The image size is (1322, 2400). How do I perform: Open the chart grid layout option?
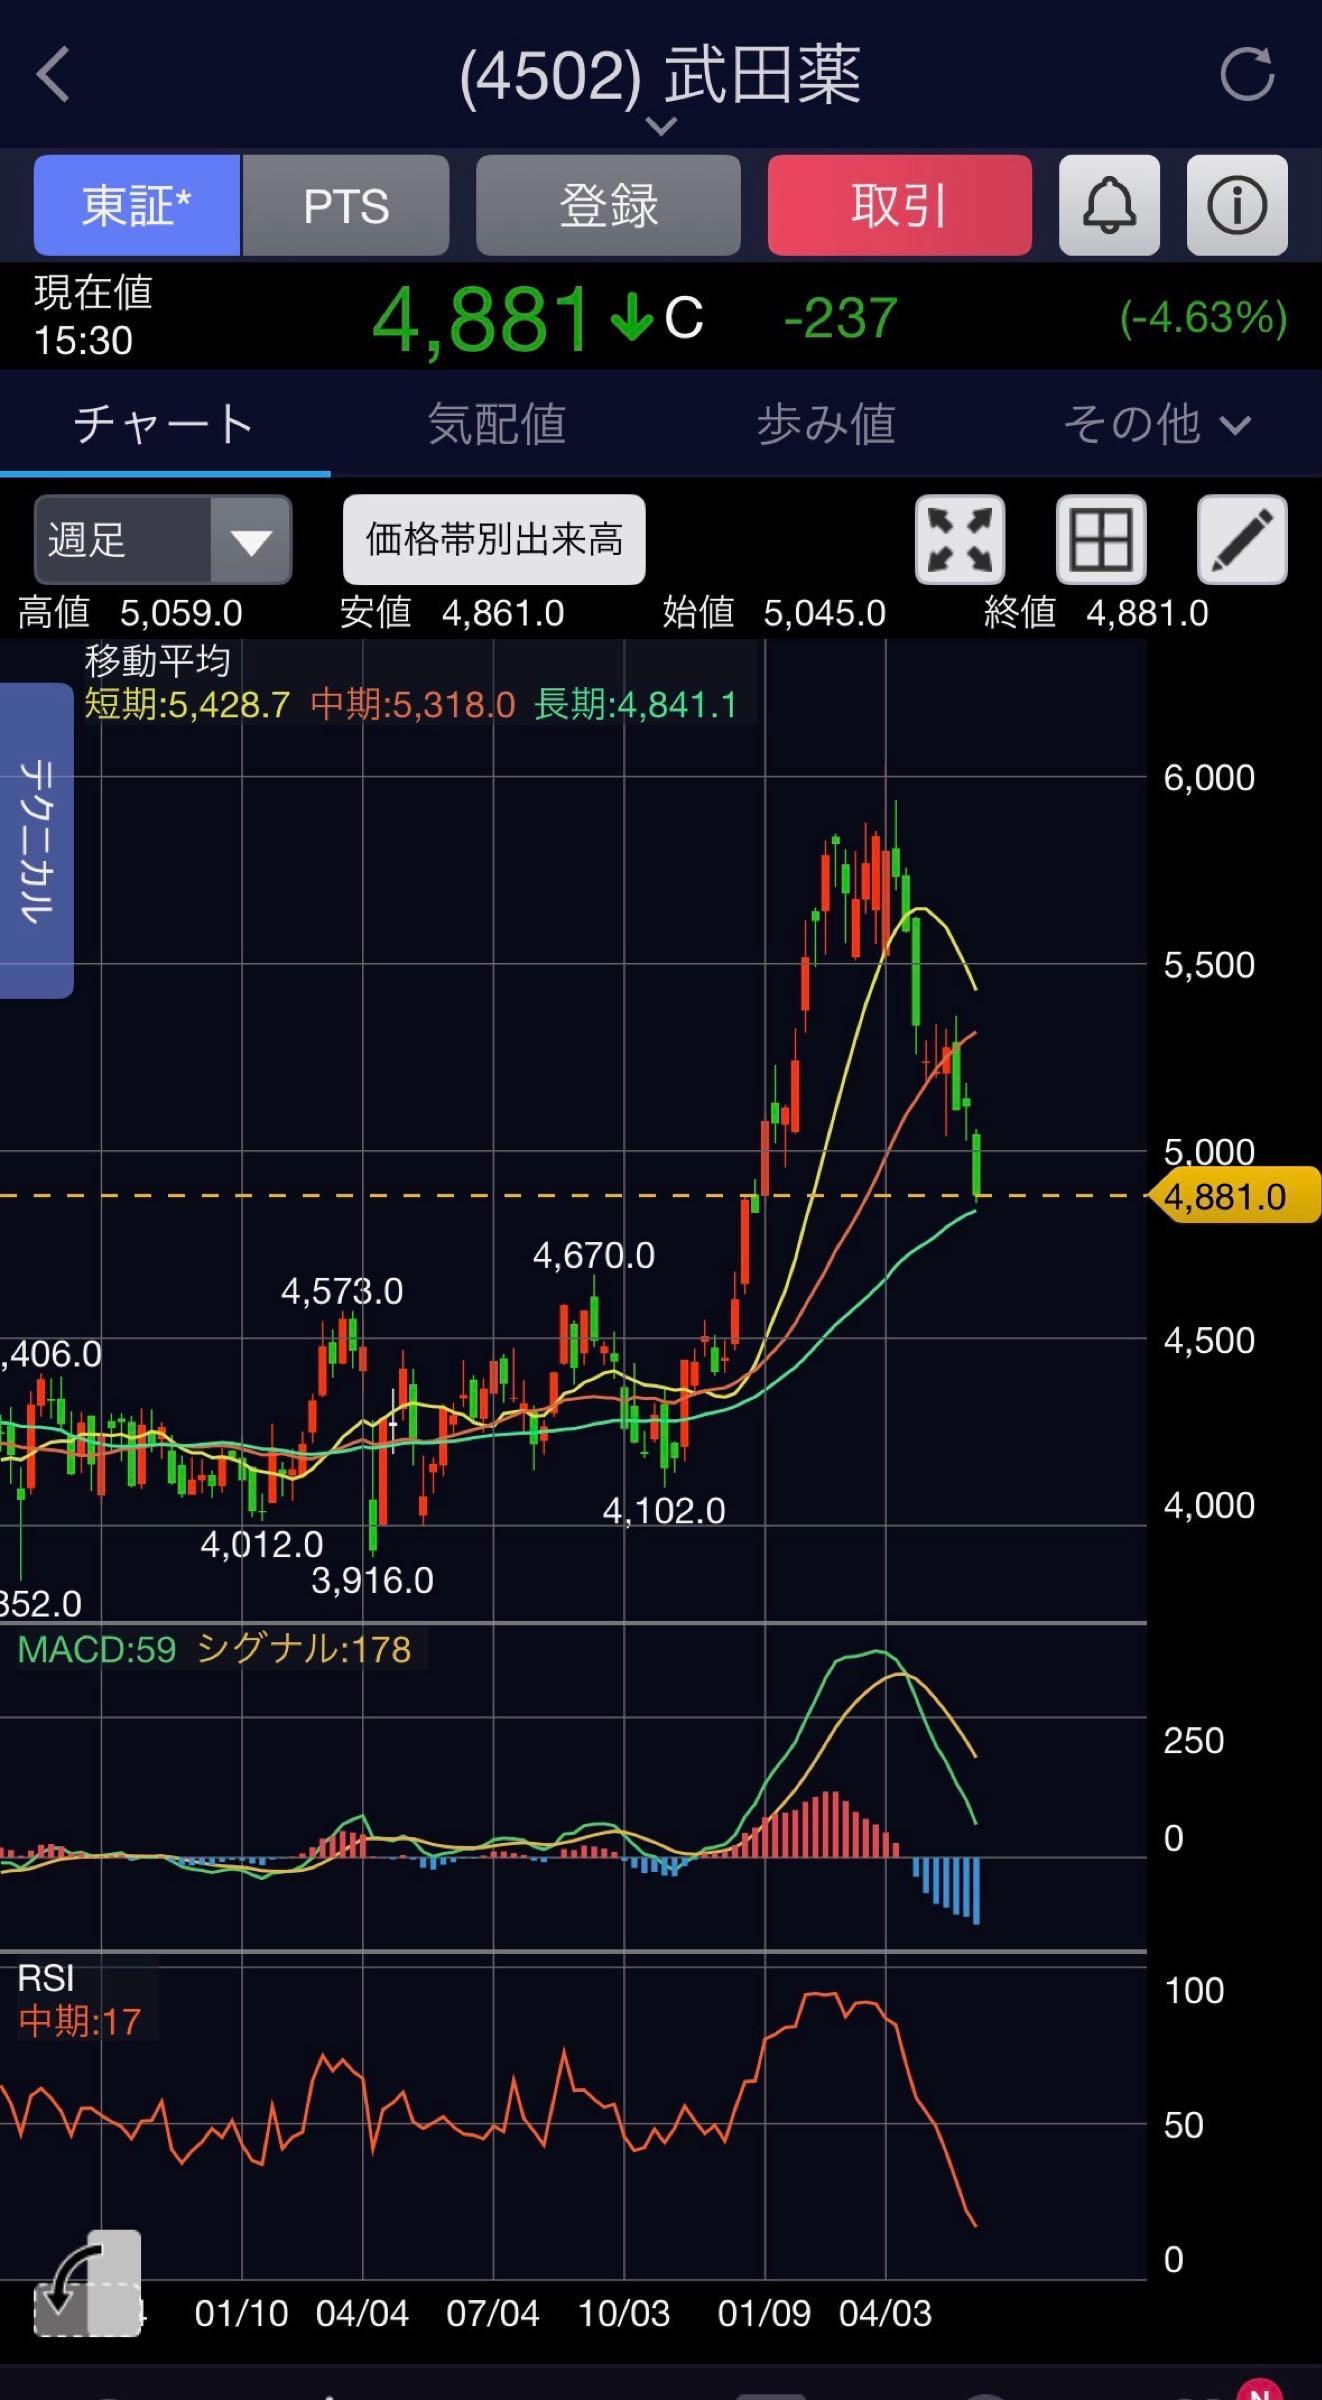(x=1101, y=539)
